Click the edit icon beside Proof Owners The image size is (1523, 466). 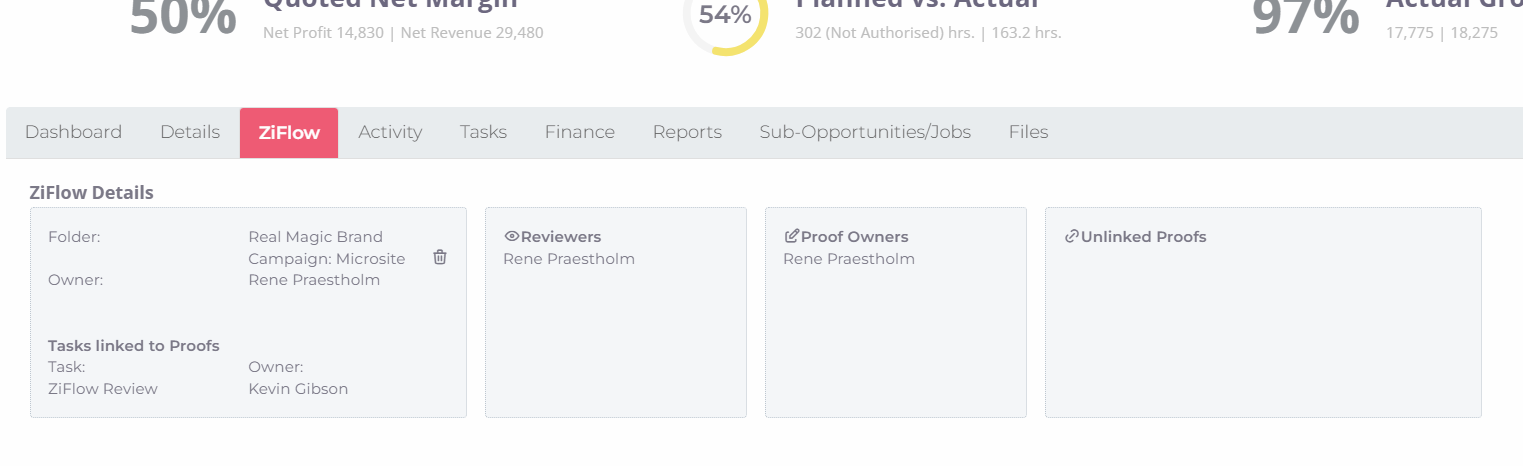(792, 237)
